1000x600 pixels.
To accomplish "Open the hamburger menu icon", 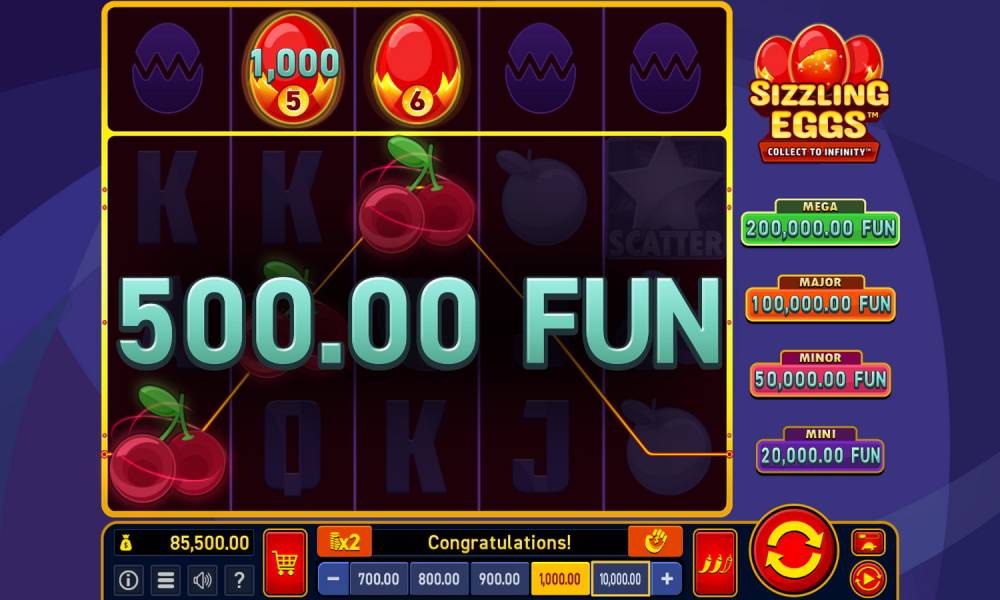I will pyautogui.click(x=166, y=580).
